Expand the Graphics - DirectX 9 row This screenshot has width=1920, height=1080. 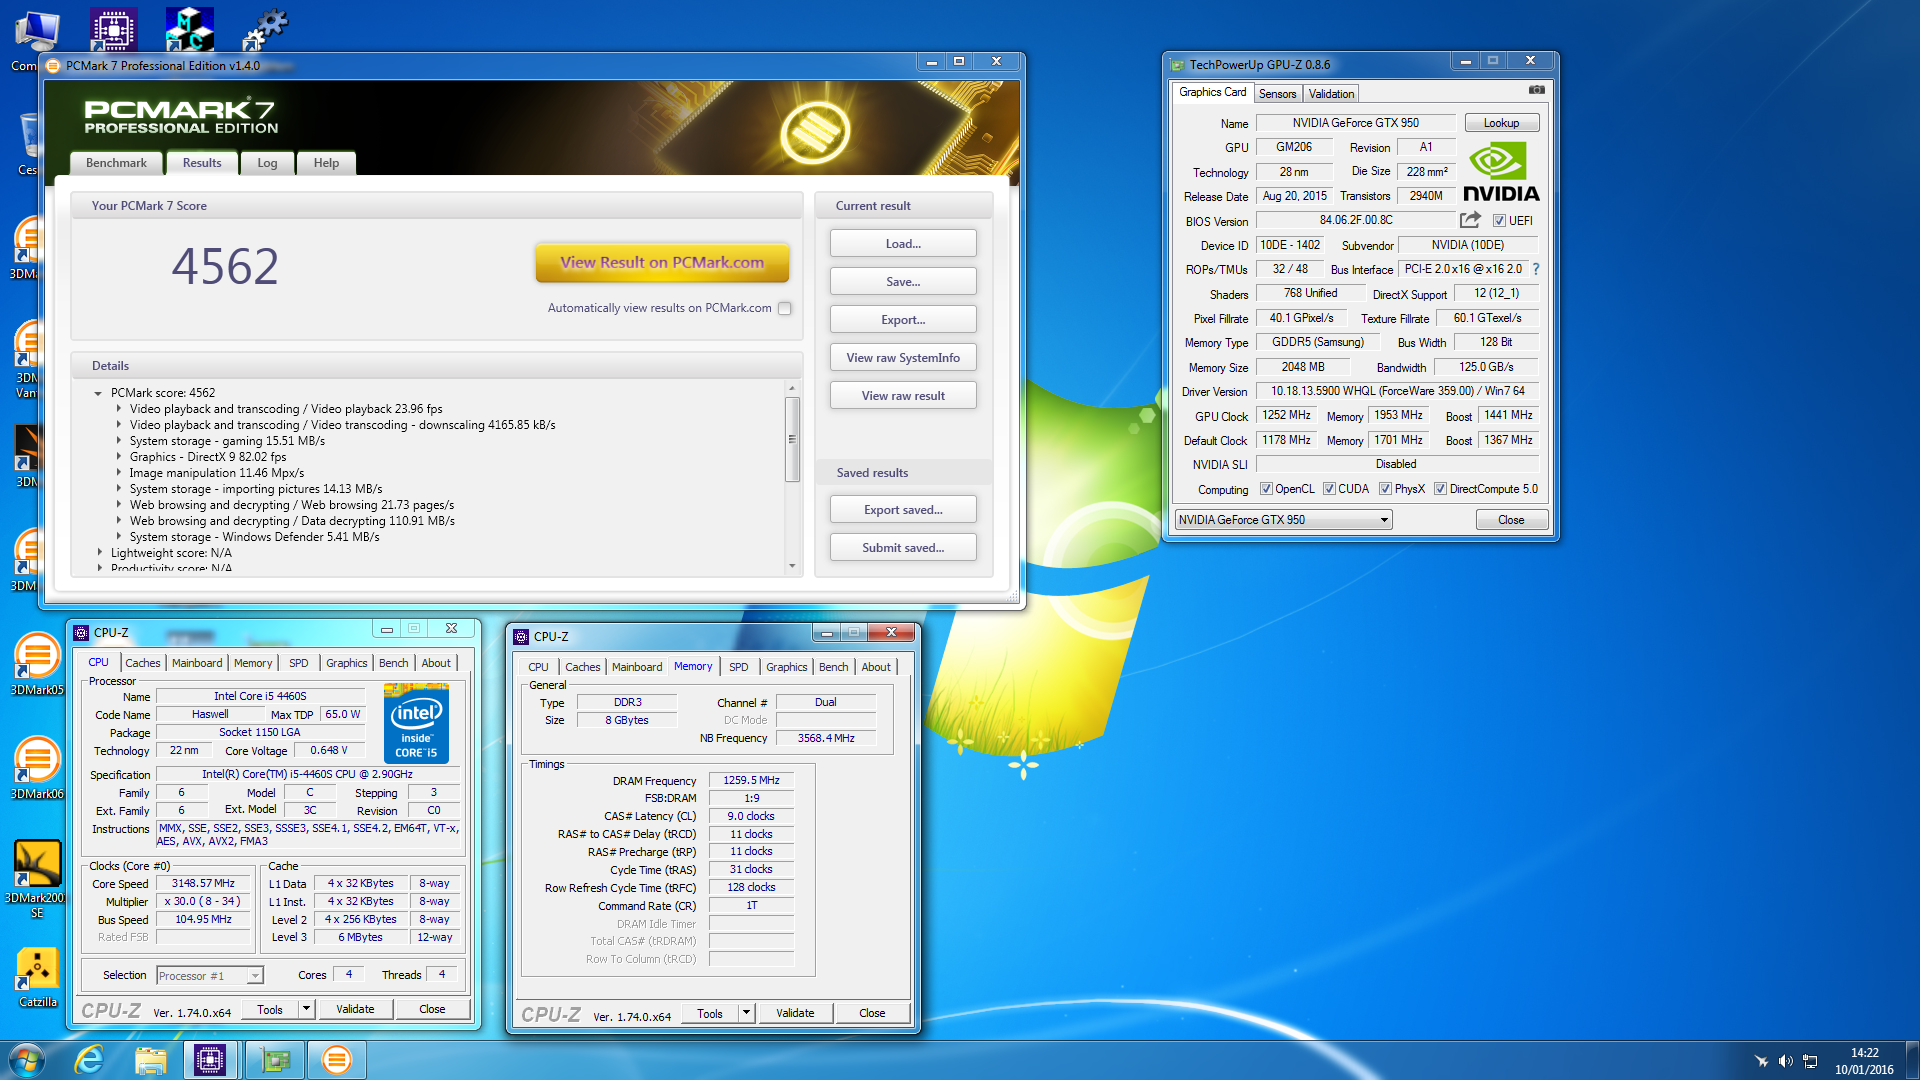point(119,457)
